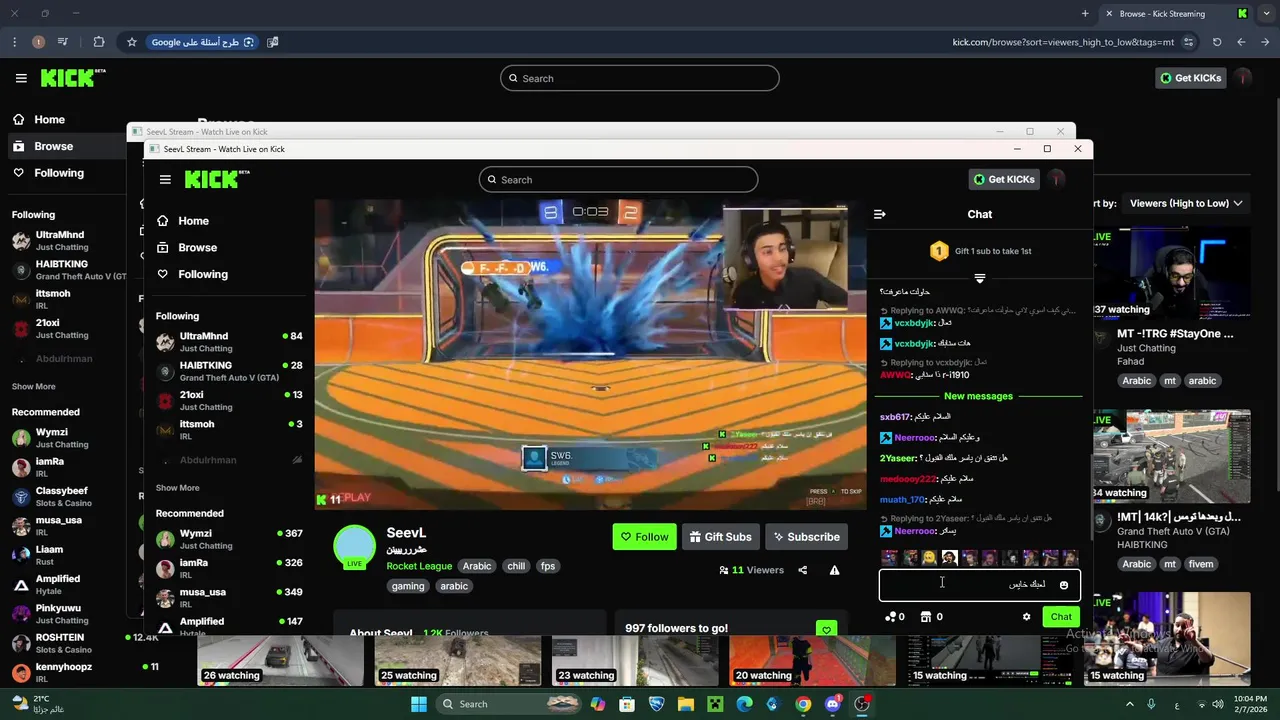Open Chrome menu three dots
Image resolution: width=1280 pixels, height=720 pixels.
pyautogui.click(x=14, y=42)
